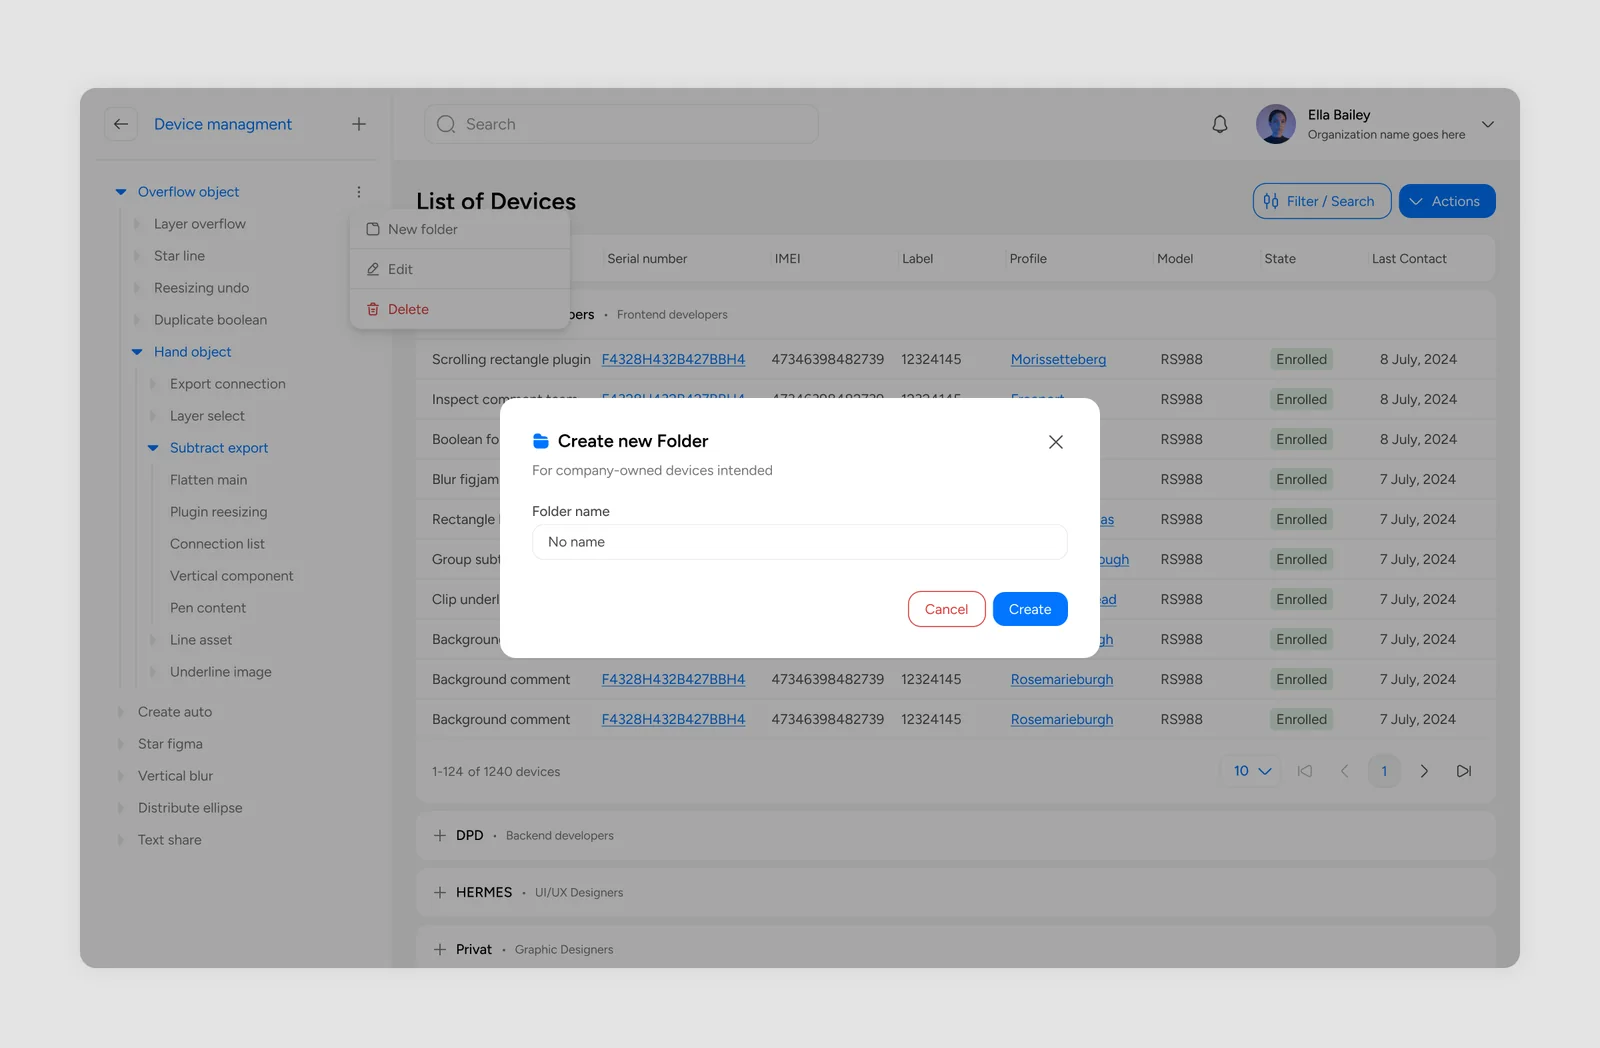Open the Actions dropdown button

pos(1447,201)
